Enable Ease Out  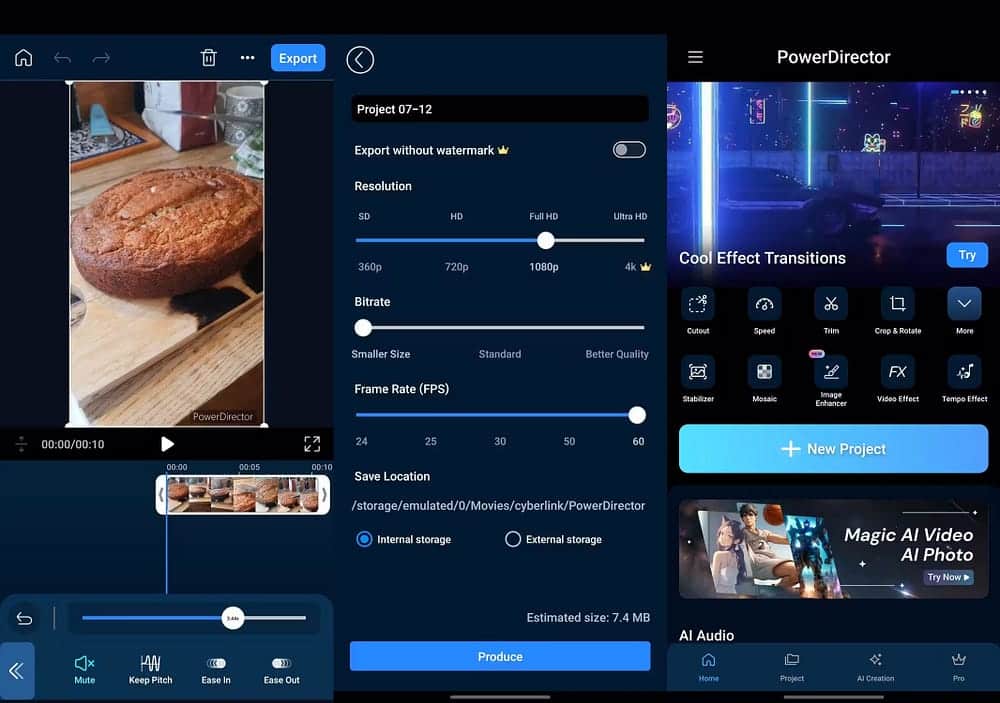tap(281, 670)
